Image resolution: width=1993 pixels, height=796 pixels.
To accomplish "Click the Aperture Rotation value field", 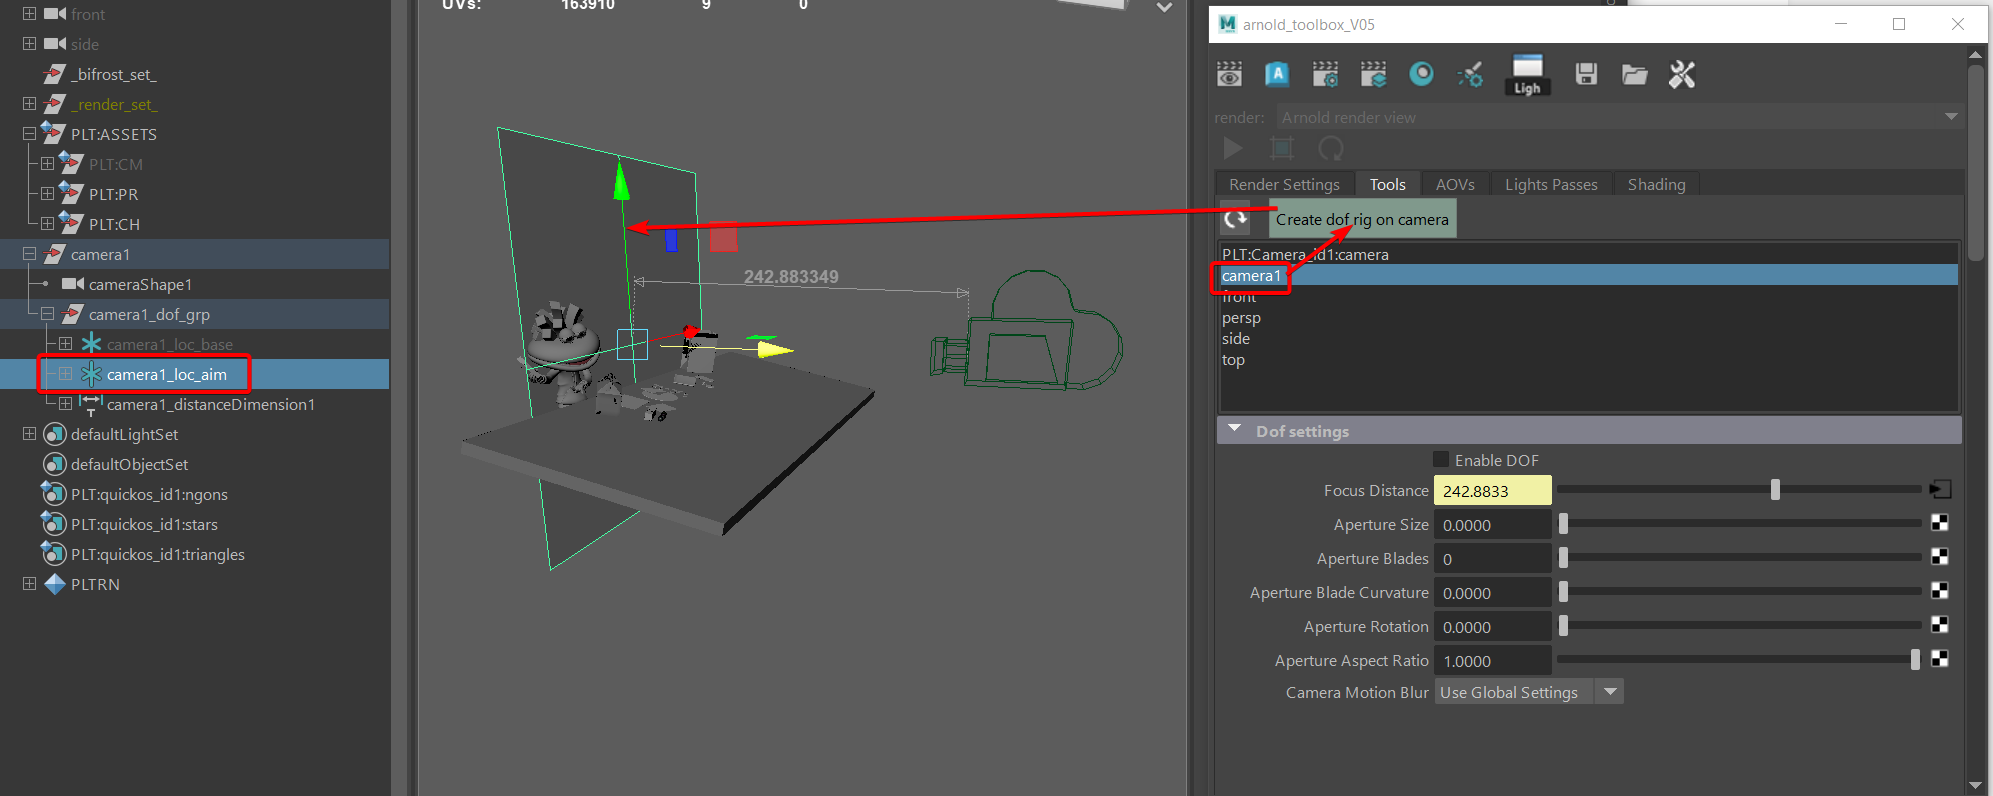I will click(1492, 626).
